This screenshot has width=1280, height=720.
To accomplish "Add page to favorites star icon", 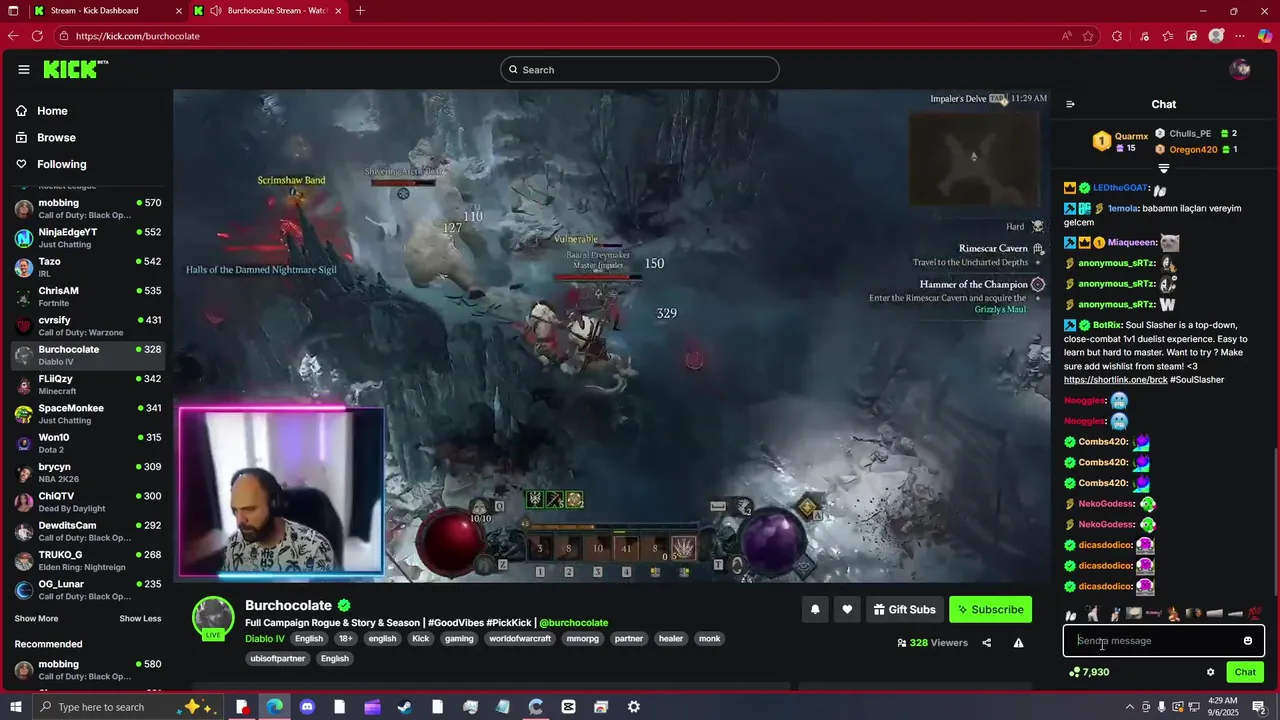I will coord(1089,36).
